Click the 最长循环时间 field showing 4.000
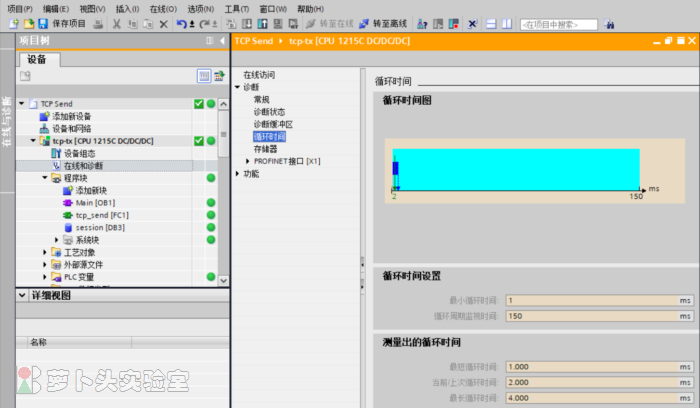The image size is (700, 408). [600, 398]
